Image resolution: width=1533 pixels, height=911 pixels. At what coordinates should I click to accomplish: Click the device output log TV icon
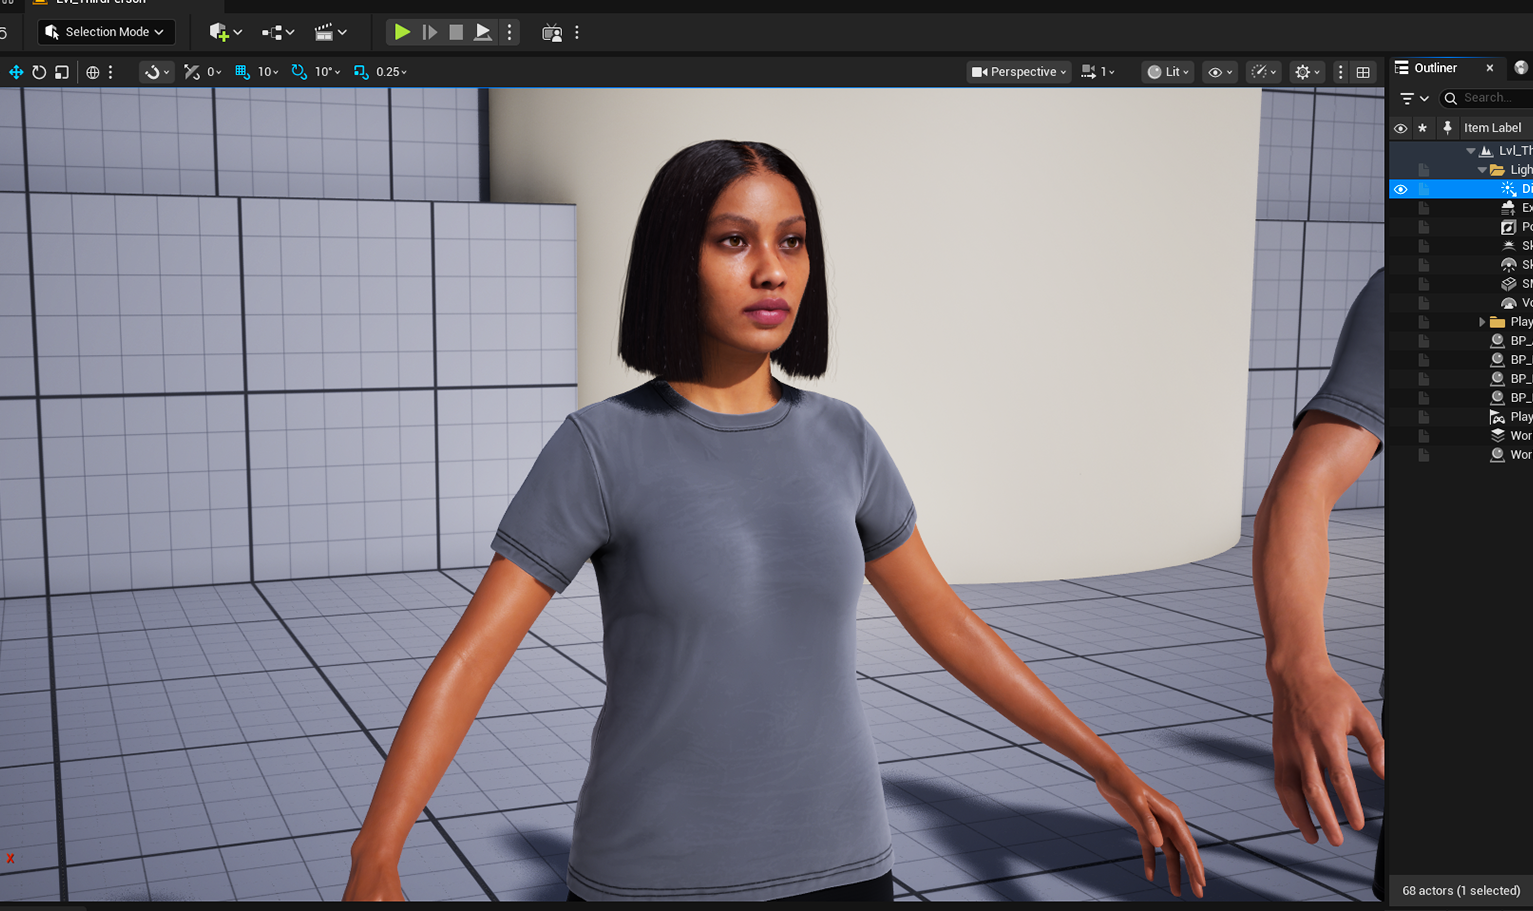[551, 31]
